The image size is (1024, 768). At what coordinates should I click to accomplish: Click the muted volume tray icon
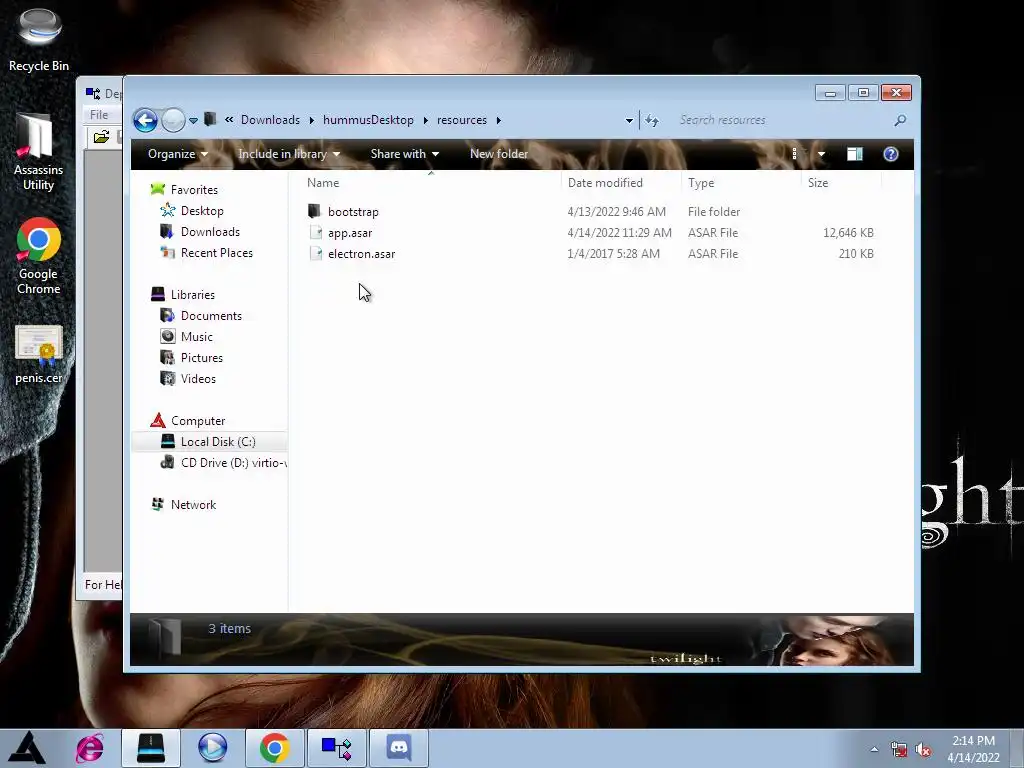923,750
